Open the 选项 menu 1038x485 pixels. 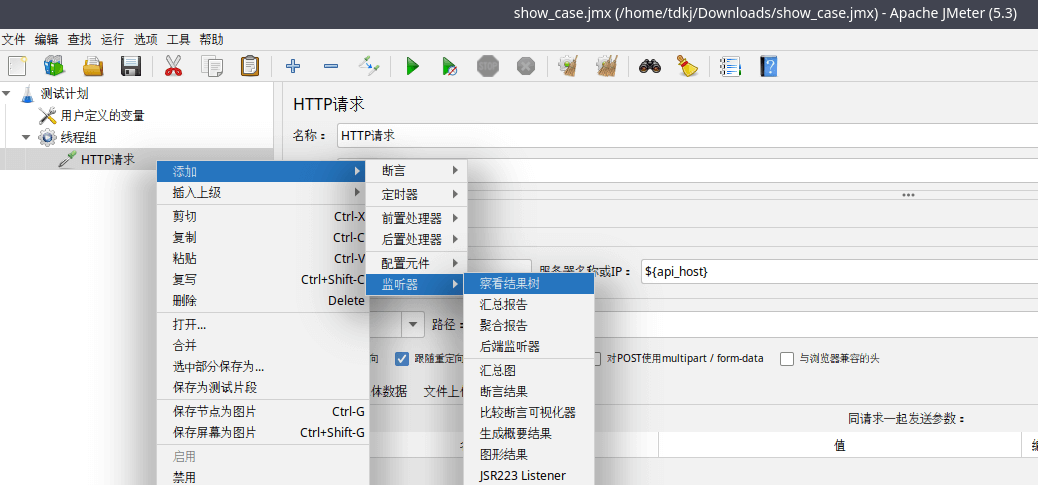pyautogui.click(x=146, y=40)
